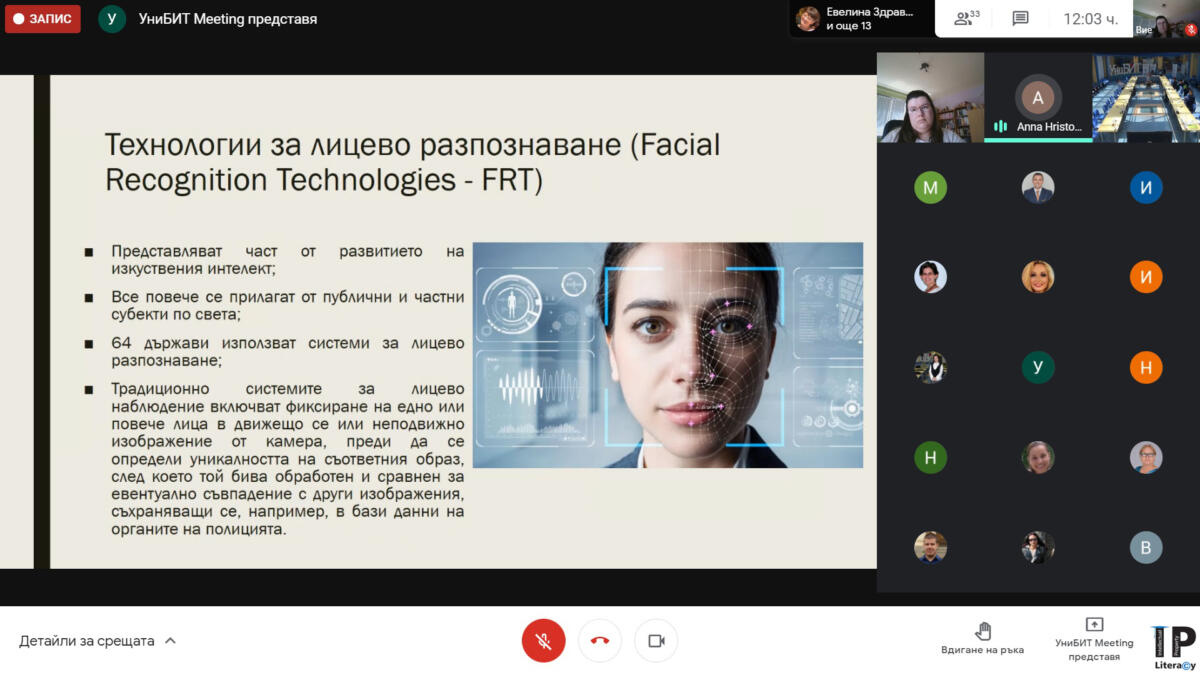Click the blue И participant avatar
The width and height of the screenshot is (1200, 675).
tap(1146, 187)
